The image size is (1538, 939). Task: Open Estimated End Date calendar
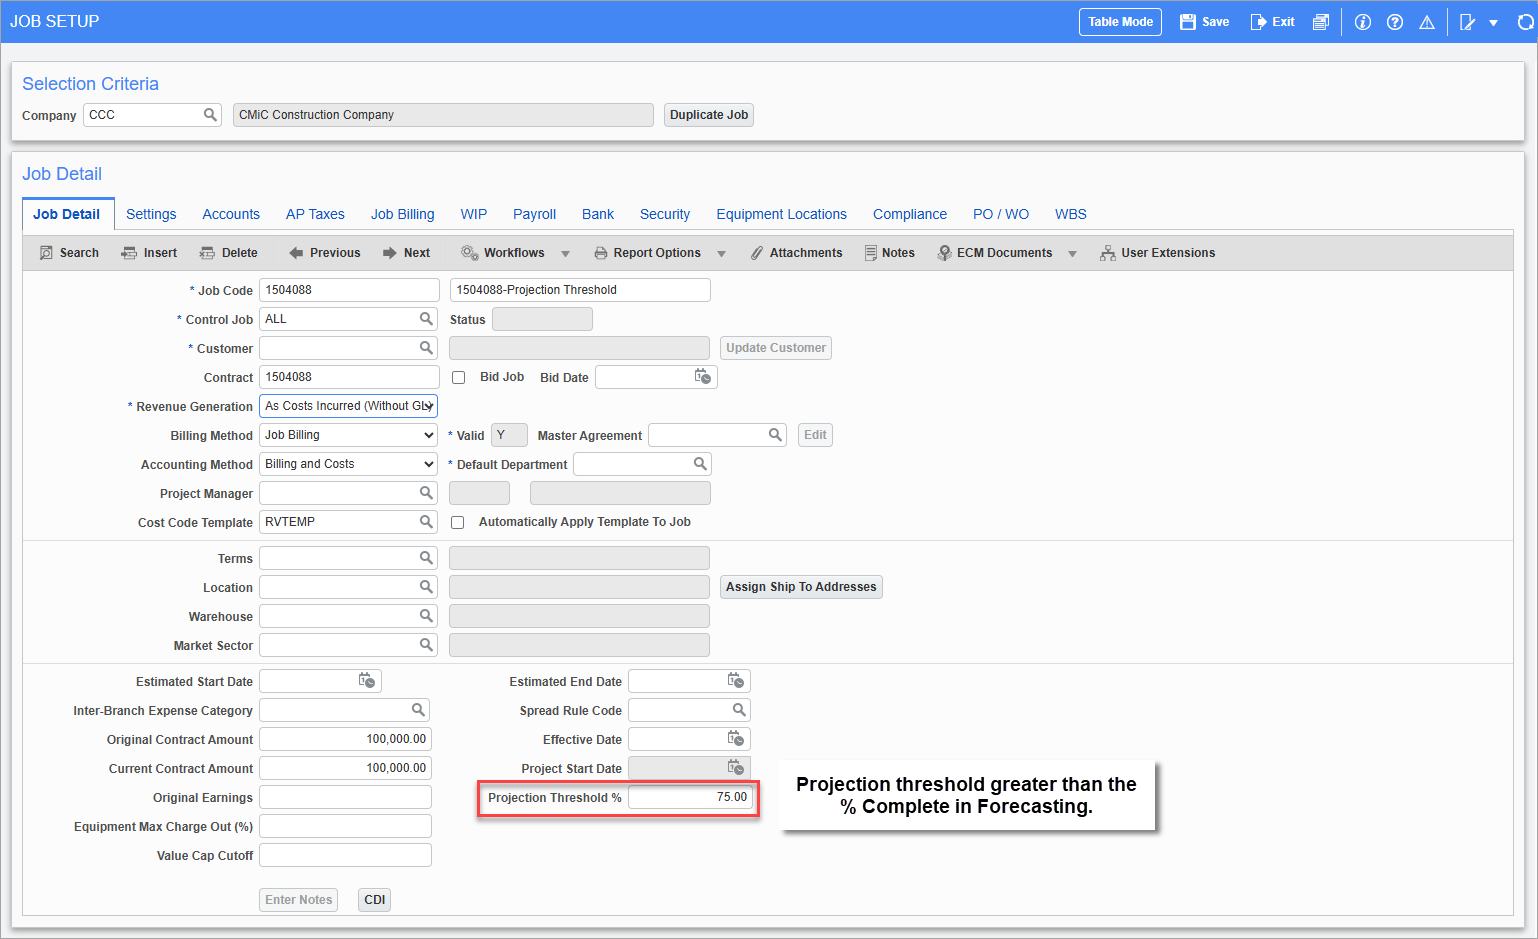[x=736, y=681]
